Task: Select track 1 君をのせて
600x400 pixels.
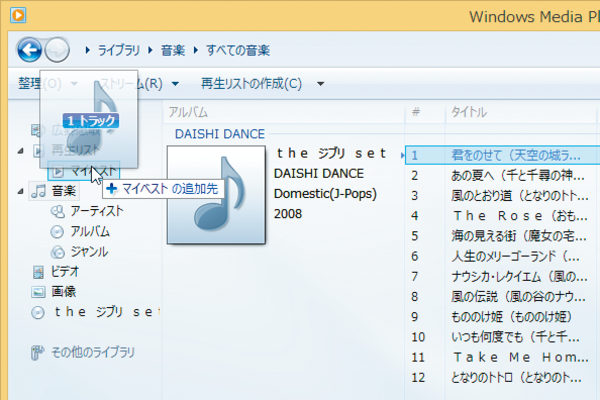Action: click(x=502, y=155)
